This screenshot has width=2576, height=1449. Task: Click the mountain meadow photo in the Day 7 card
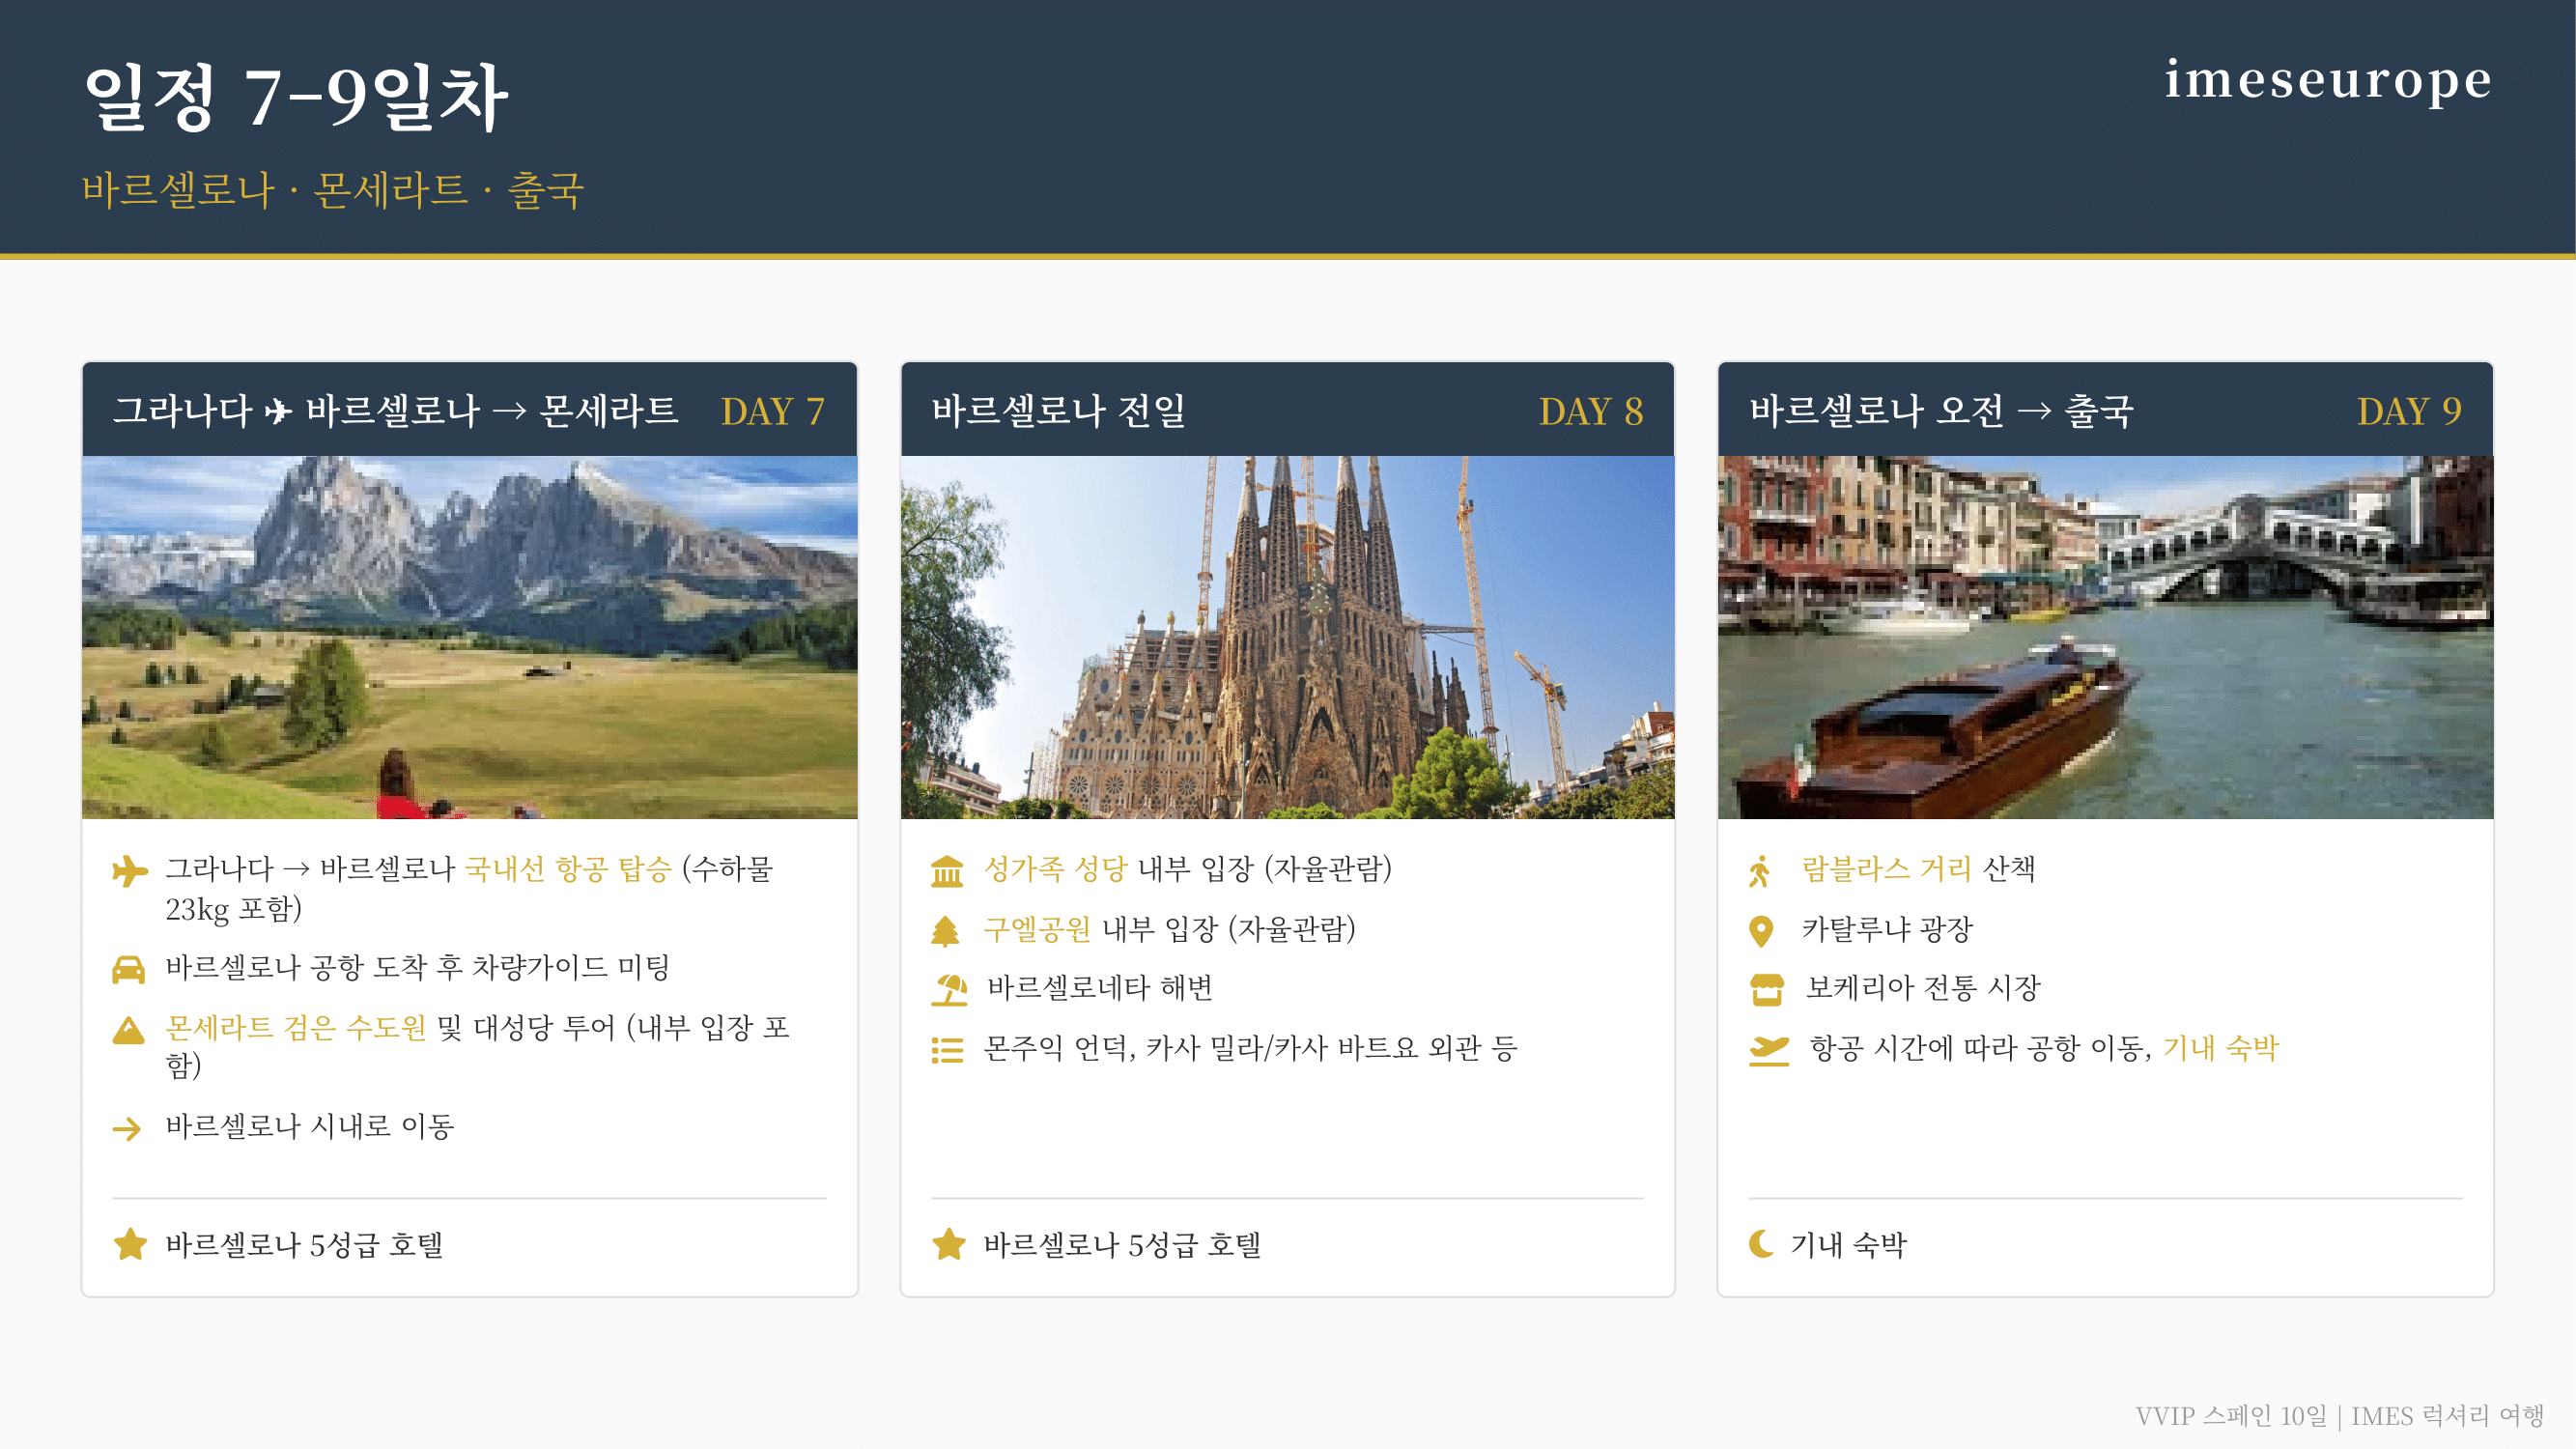[x=469, y=637]
